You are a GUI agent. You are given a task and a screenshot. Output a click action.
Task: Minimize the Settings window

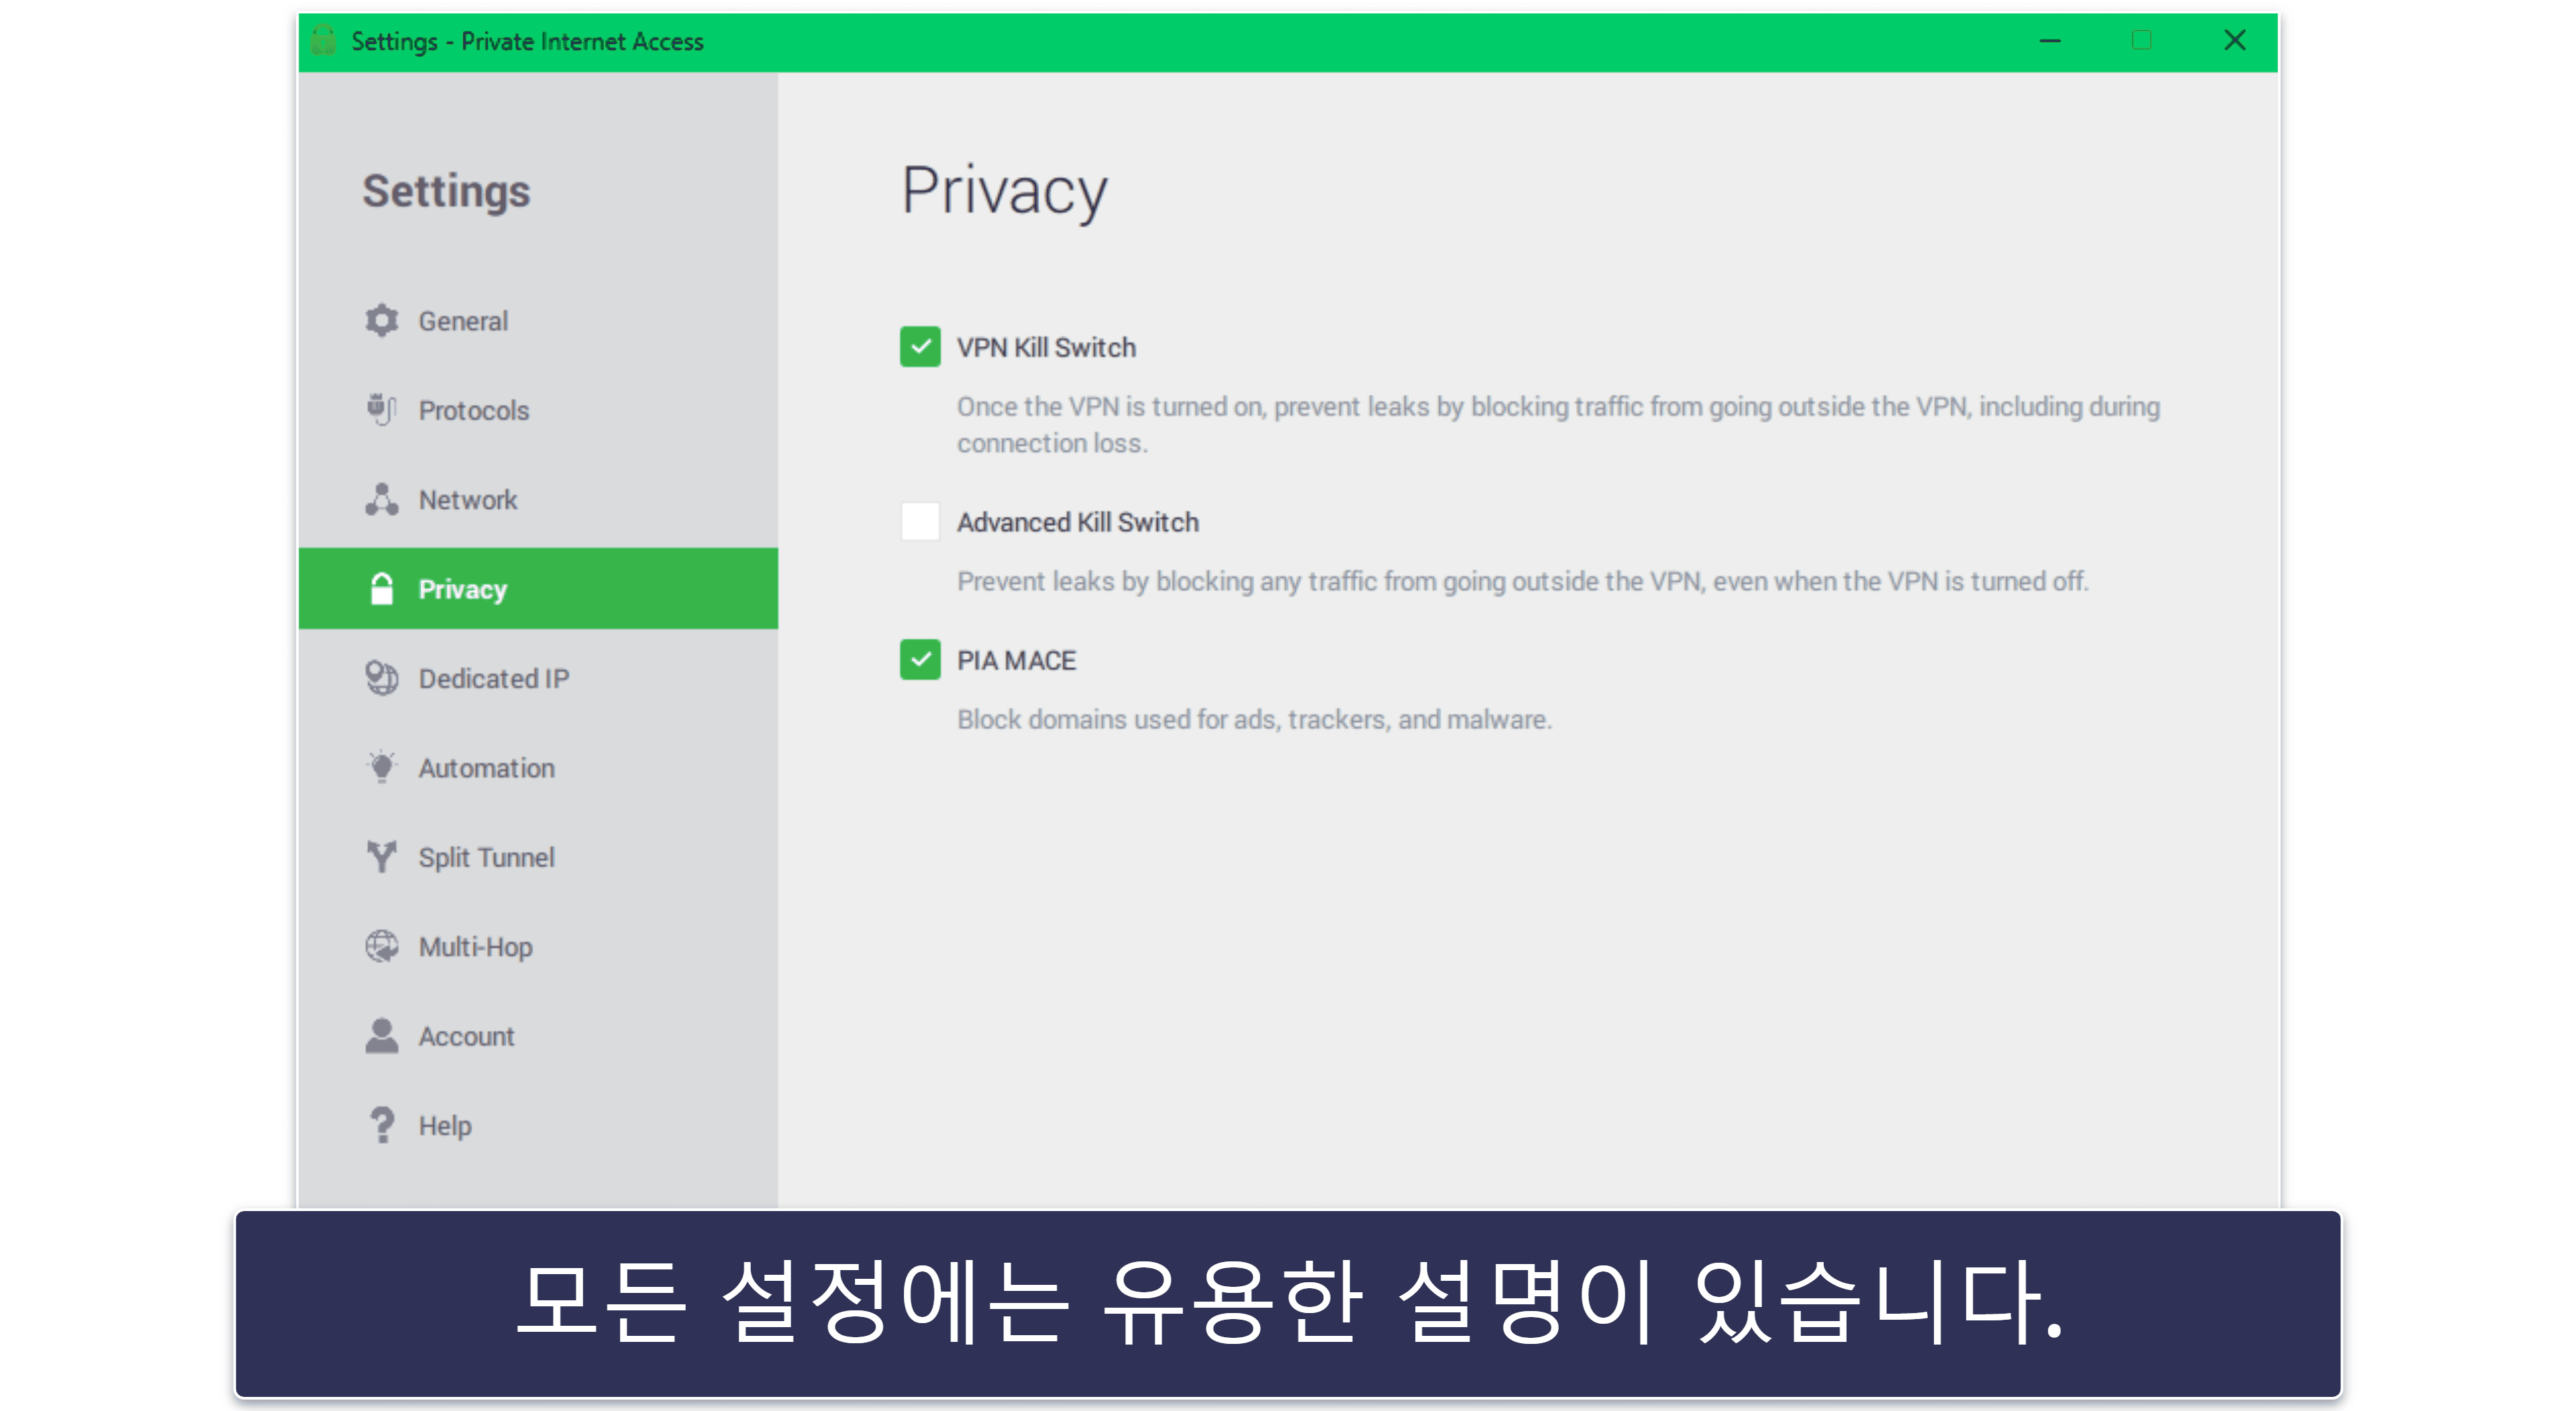[x=2050, y=41]
